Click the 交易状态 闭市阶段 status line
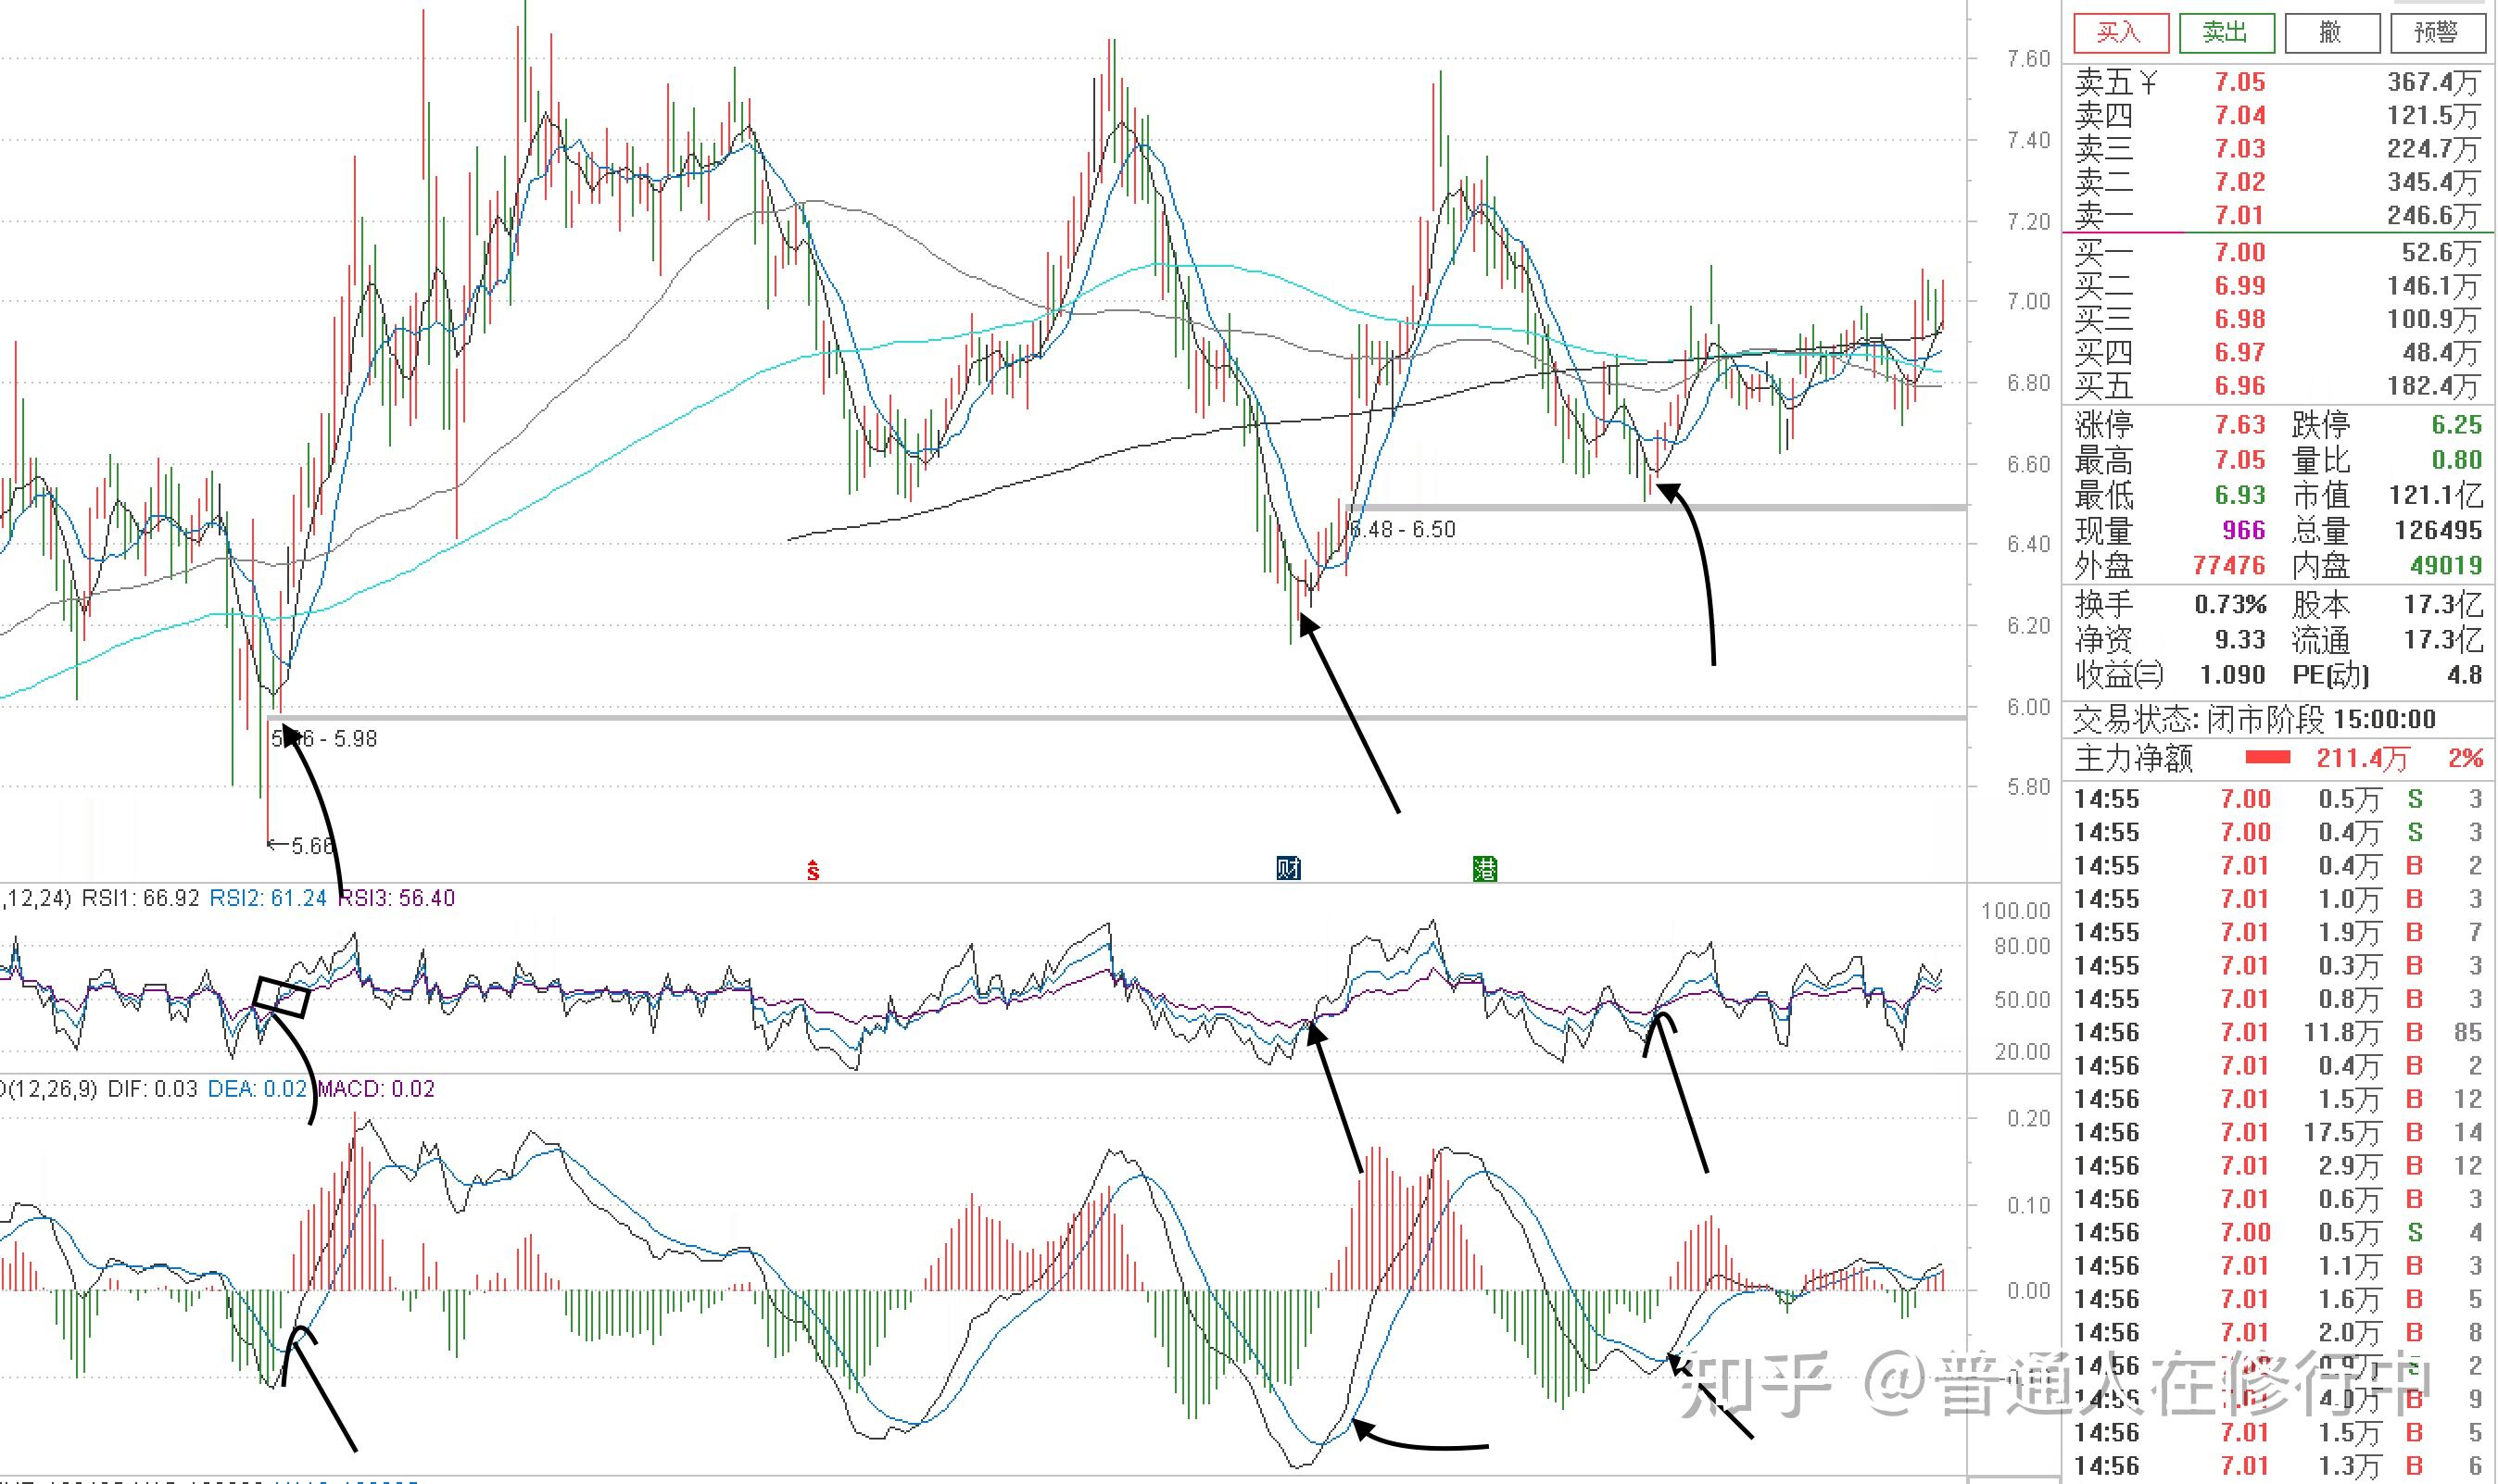Viewport: 2498px width, 1484px height. click(2255, 718)
